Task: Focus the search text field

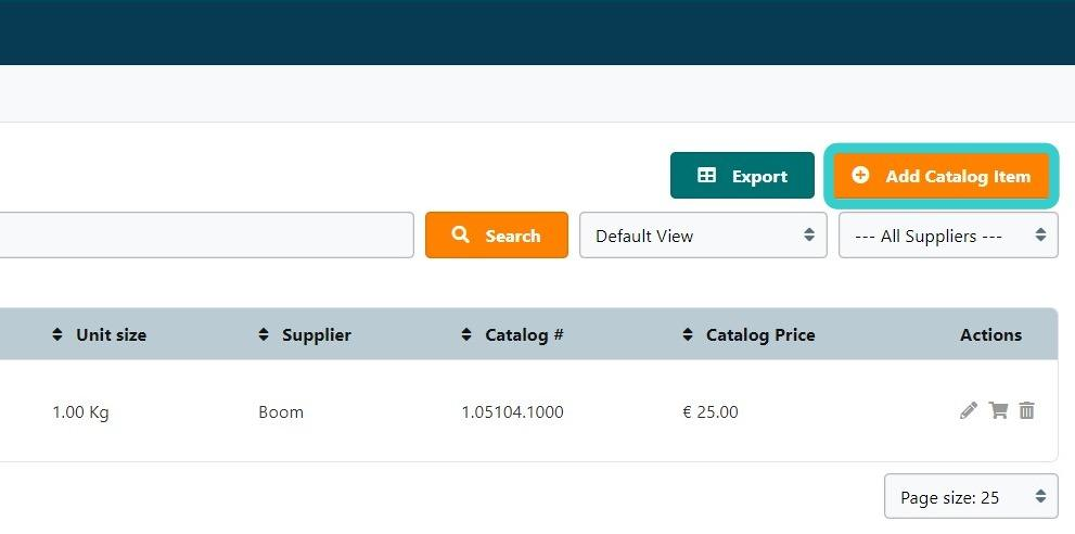Action: pyautogui.click(x=200, y=235)
